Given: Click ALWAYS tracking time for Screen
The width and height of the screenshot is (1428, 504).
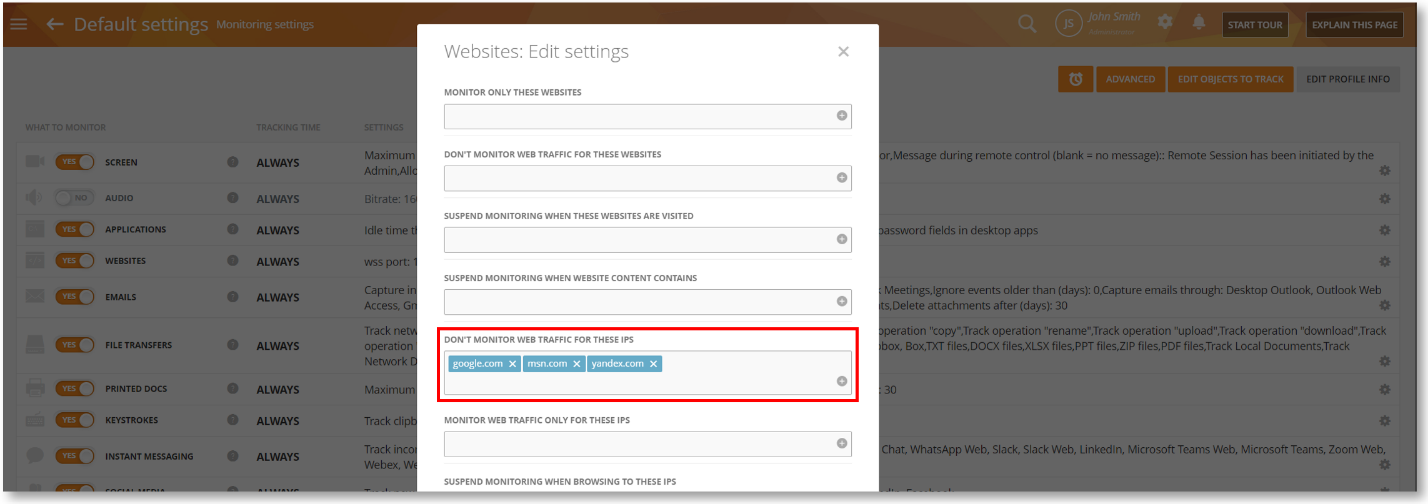Looking at the screenshot, I should tap(277, 162).
